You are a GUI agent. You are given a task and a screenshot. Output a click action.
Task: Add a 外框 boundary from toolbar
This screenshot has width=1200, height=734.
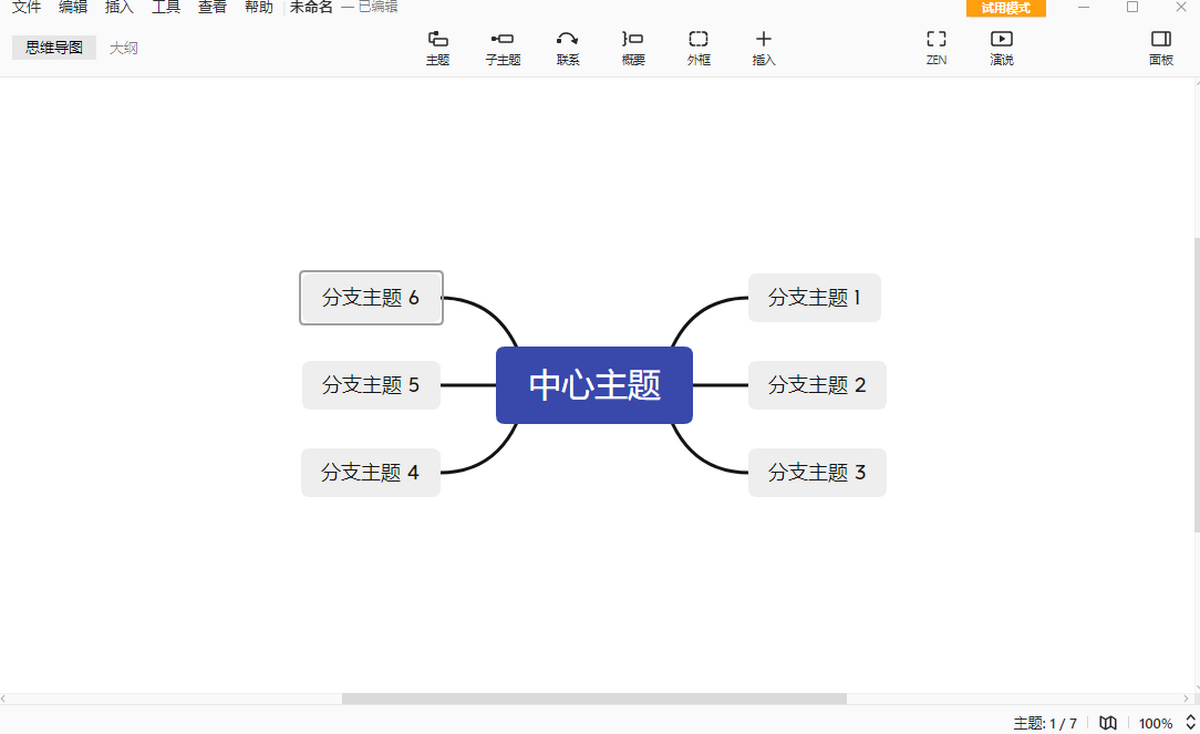(x=698, y=47)
